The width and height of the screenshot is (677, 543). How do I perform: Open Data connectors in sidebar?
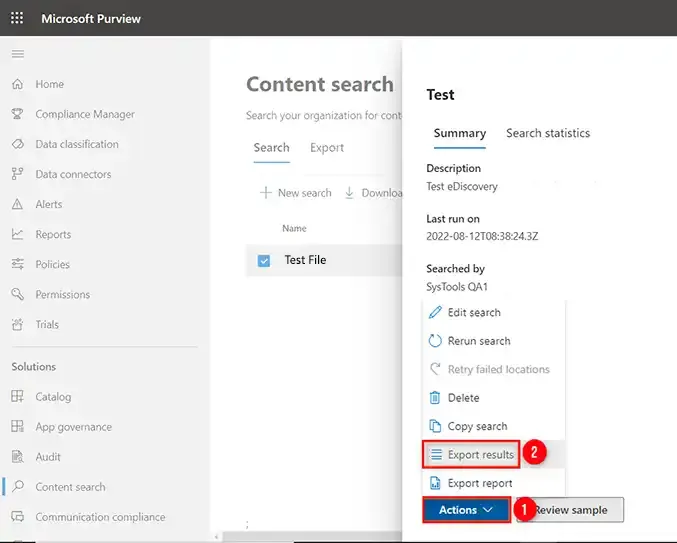(x=73, y=174)
